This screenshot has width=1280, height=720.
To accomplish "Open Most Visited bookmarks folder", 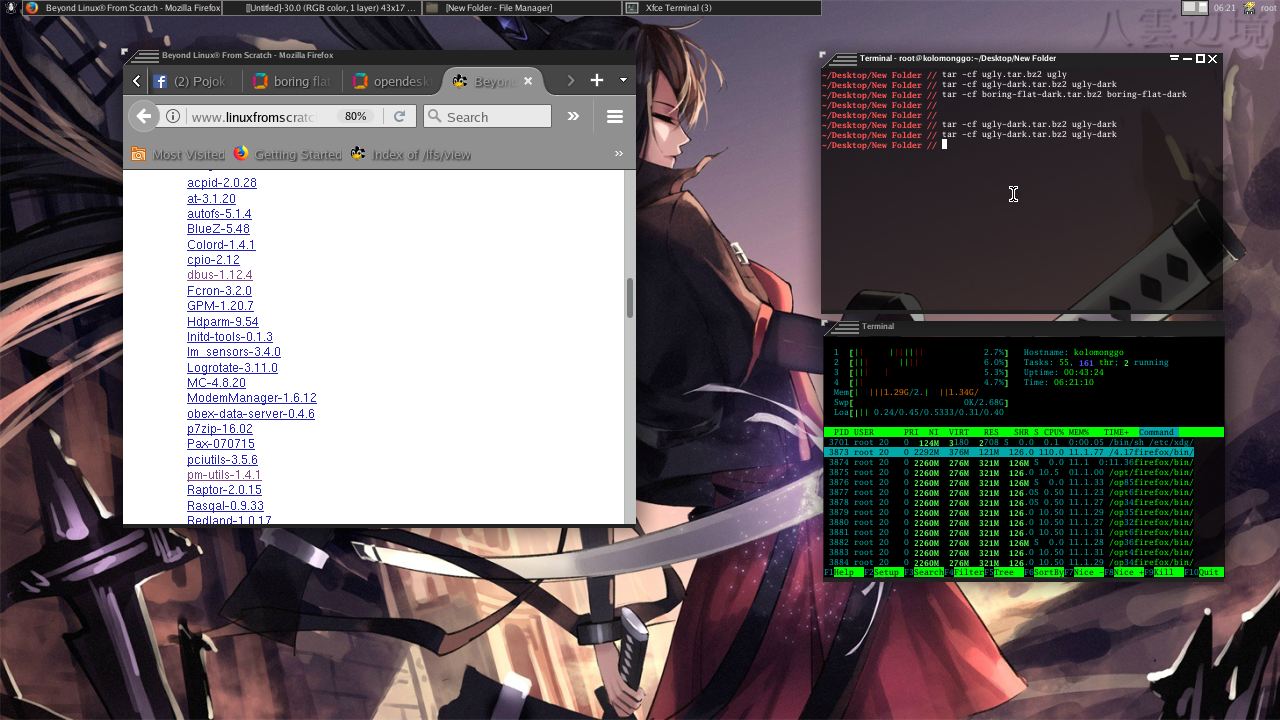I will pyautogui.click(x=178, y=154).
